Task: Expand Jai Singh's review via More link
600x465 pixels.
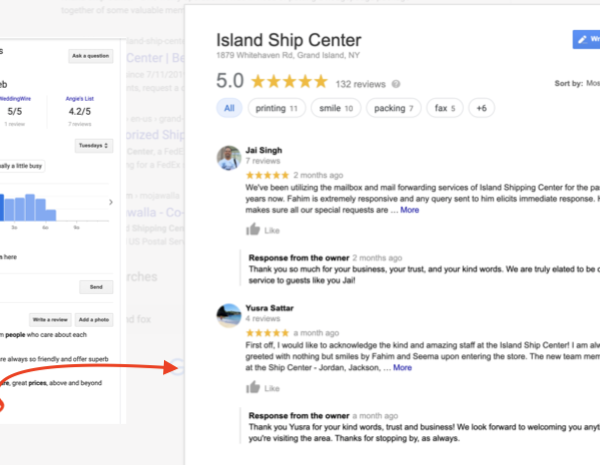Action: pyautogui.click(x=410, y=211)
